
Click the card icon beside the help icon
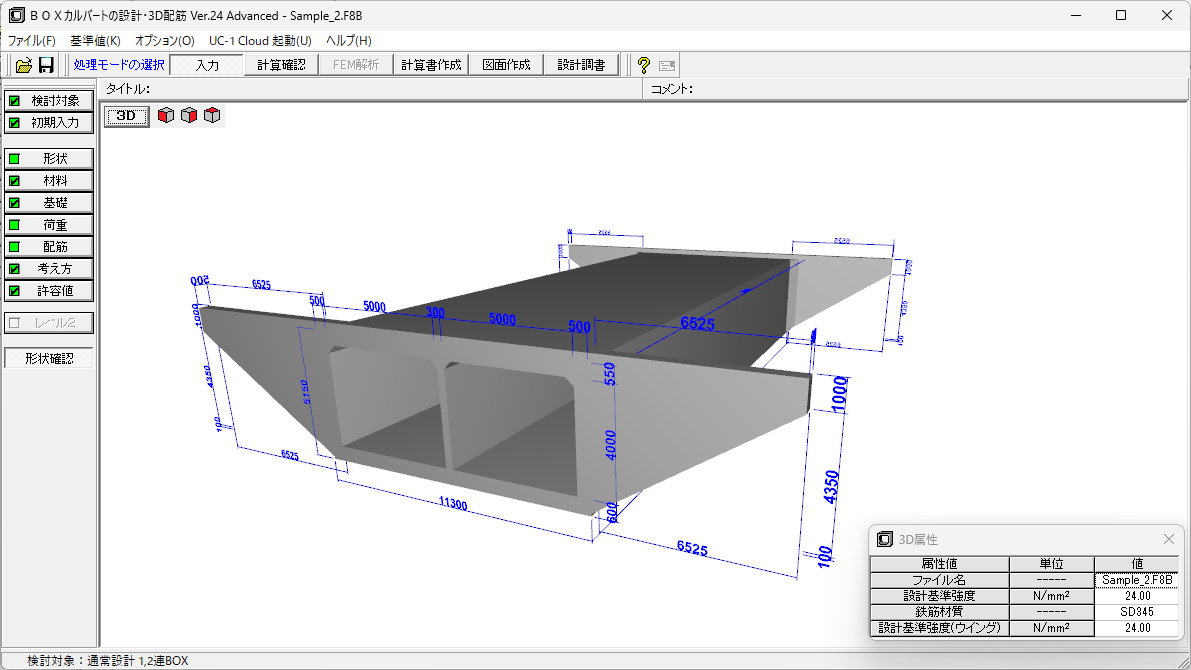coord(667,65)
